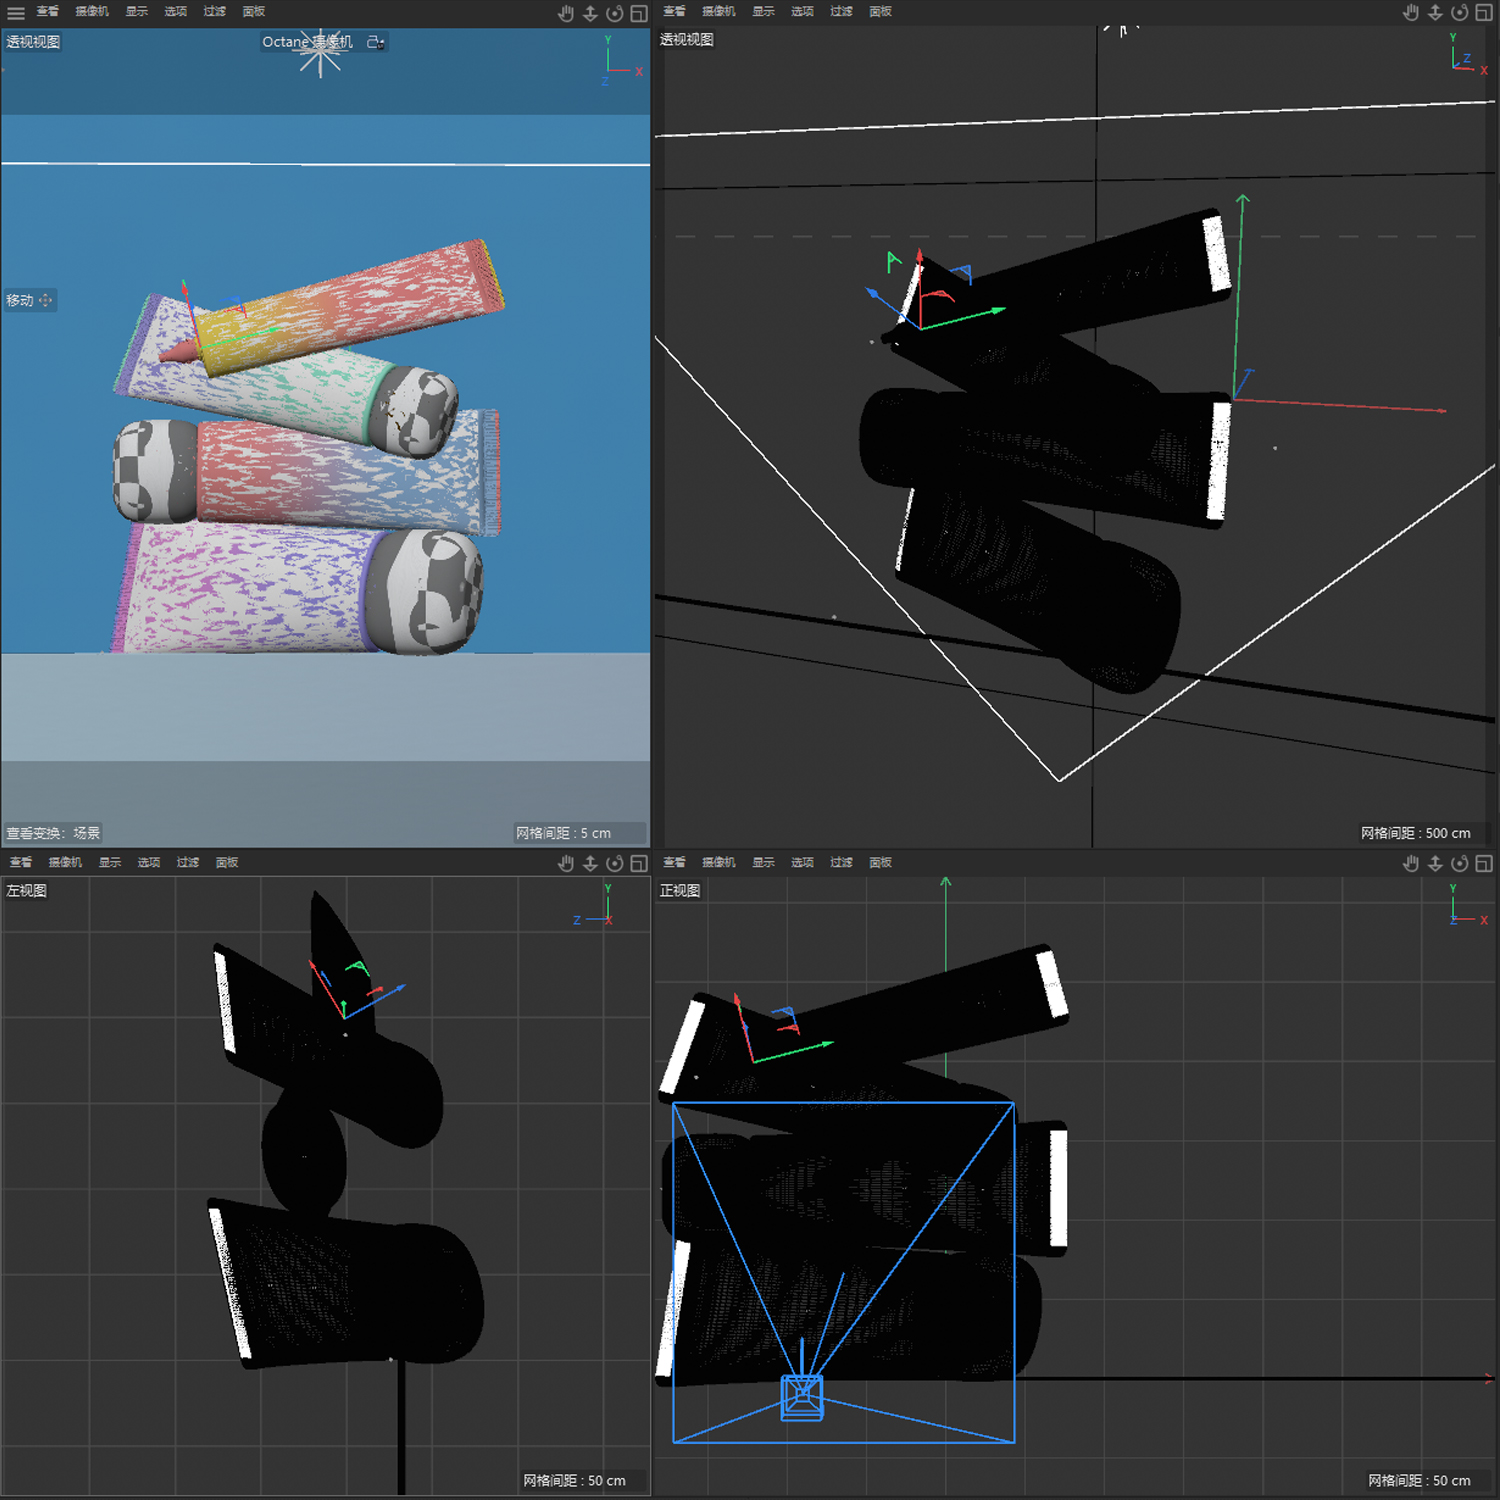Open 显示 menu in 左视图 viewport
This screenshot has height=1500, width=1500.
[110, 863]
